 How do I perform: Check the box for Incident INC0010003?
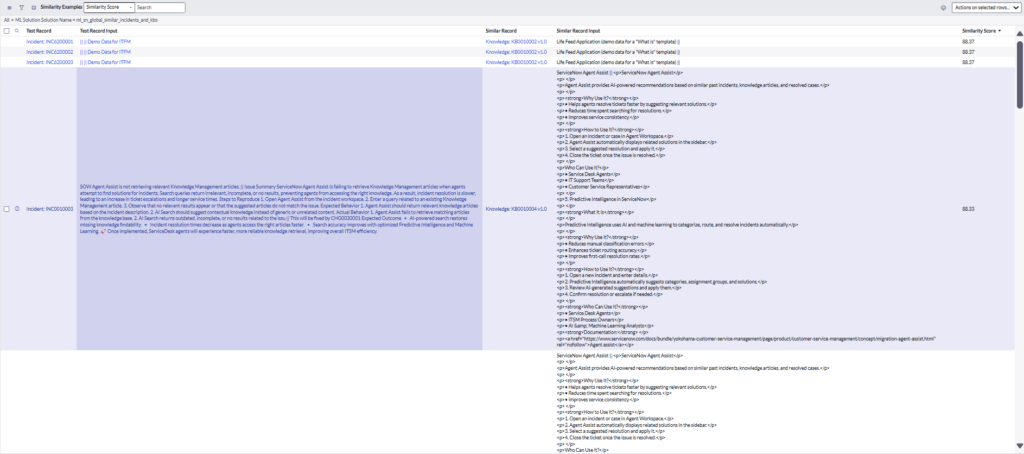click(x=7, y=209)
